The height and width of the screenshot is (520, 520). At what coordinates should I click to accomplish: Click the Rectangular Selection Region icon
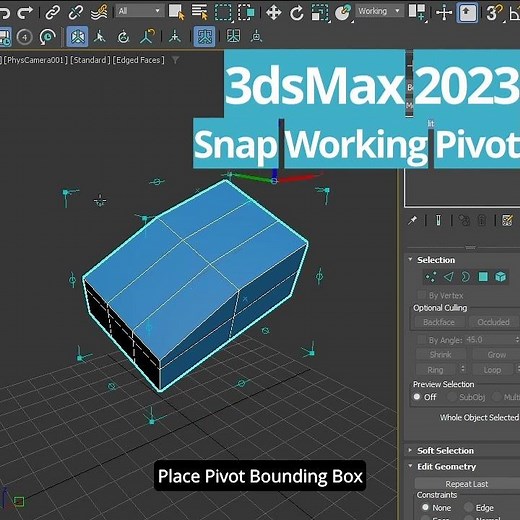(x=223, y=13)
